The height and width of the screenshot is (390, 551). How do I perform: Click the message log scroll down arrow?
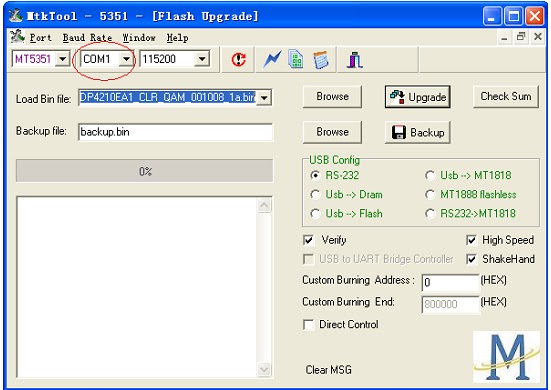[x=264, y=369]
